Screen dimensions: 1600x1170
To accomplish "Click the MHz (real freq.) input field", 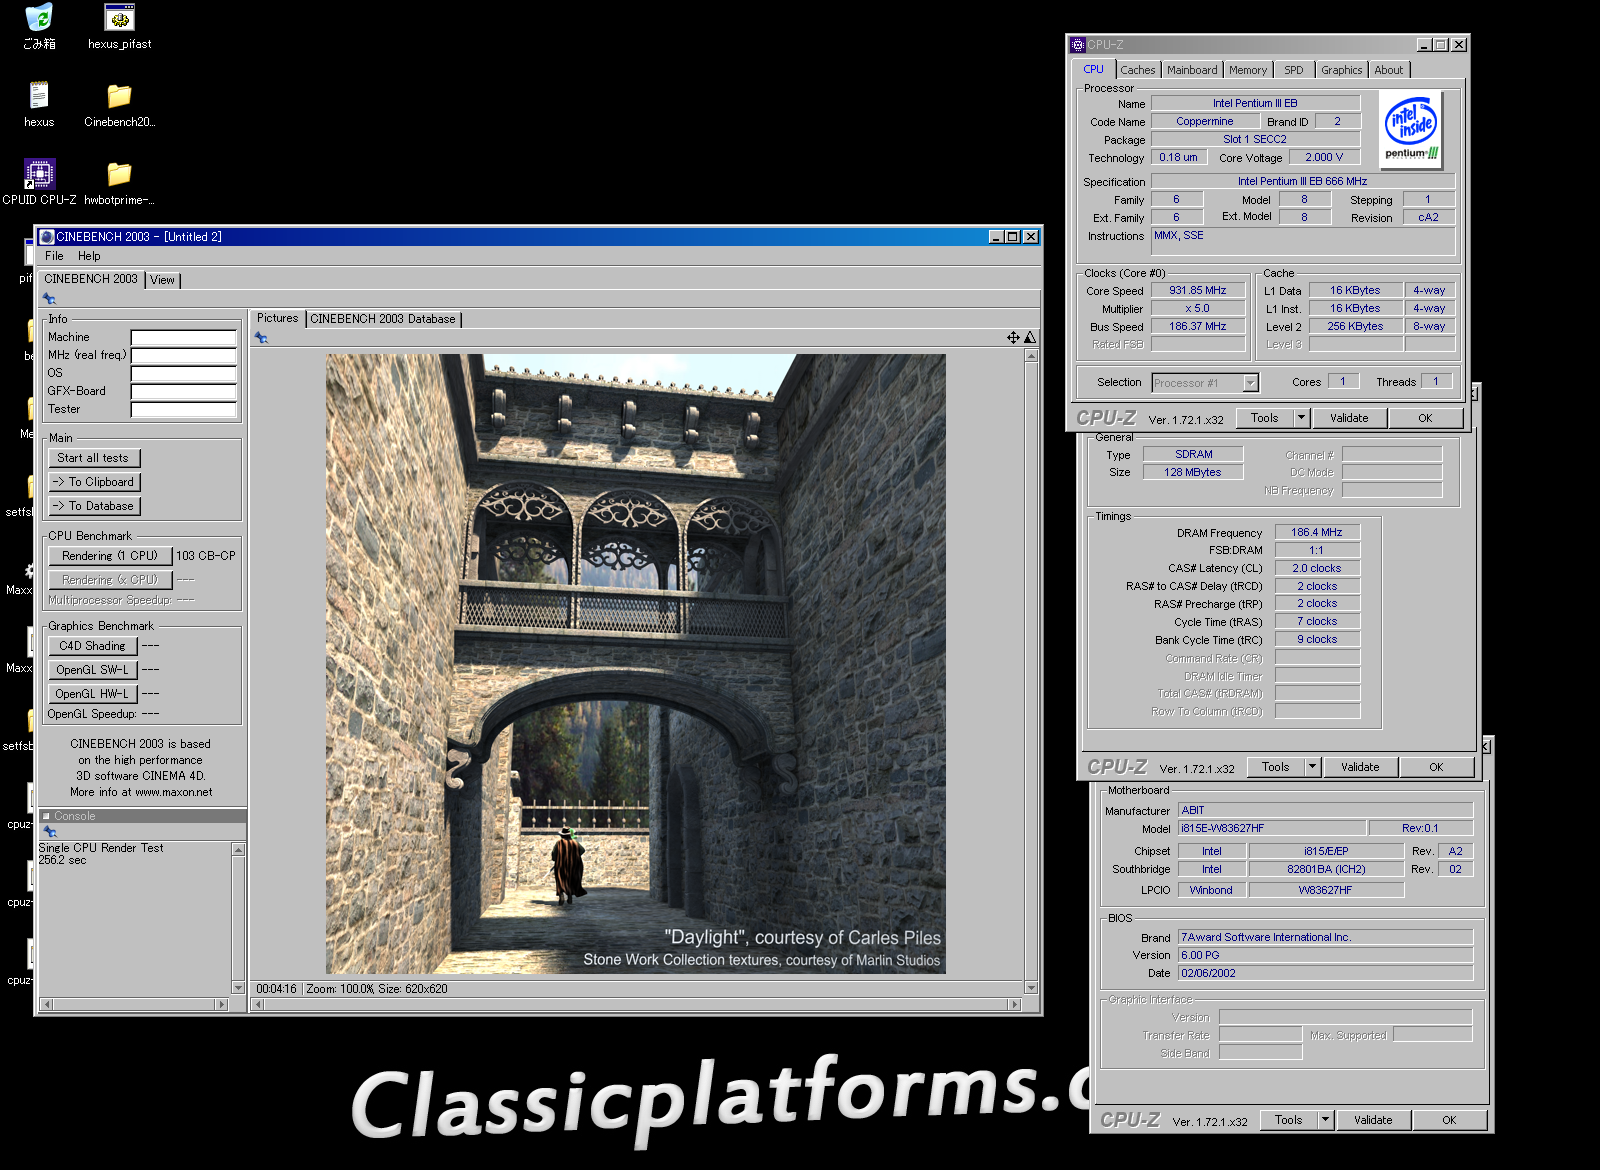I will 184,356.
